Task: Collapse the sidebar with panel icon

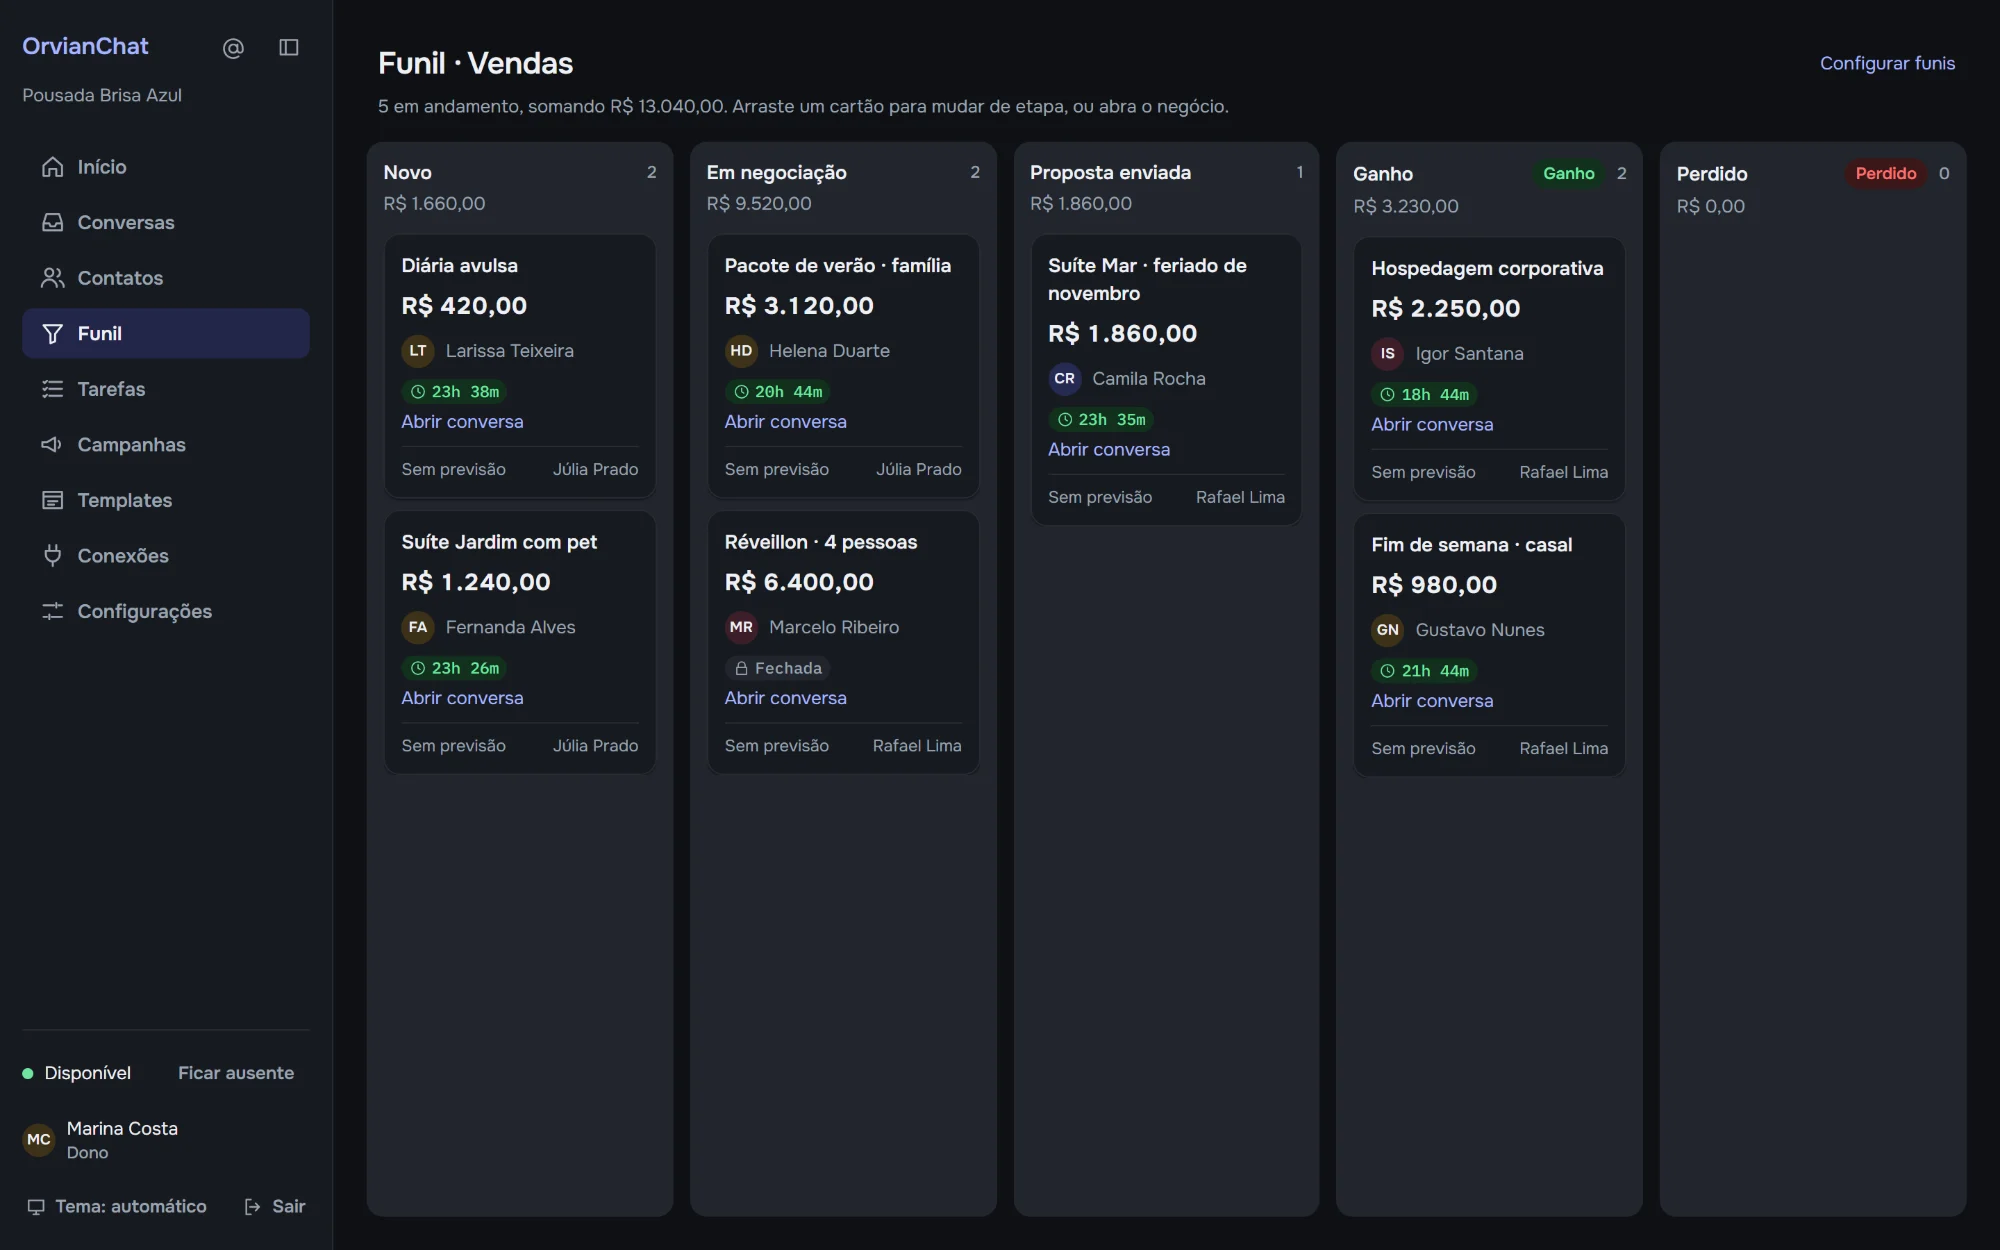Action: (289, 48)
